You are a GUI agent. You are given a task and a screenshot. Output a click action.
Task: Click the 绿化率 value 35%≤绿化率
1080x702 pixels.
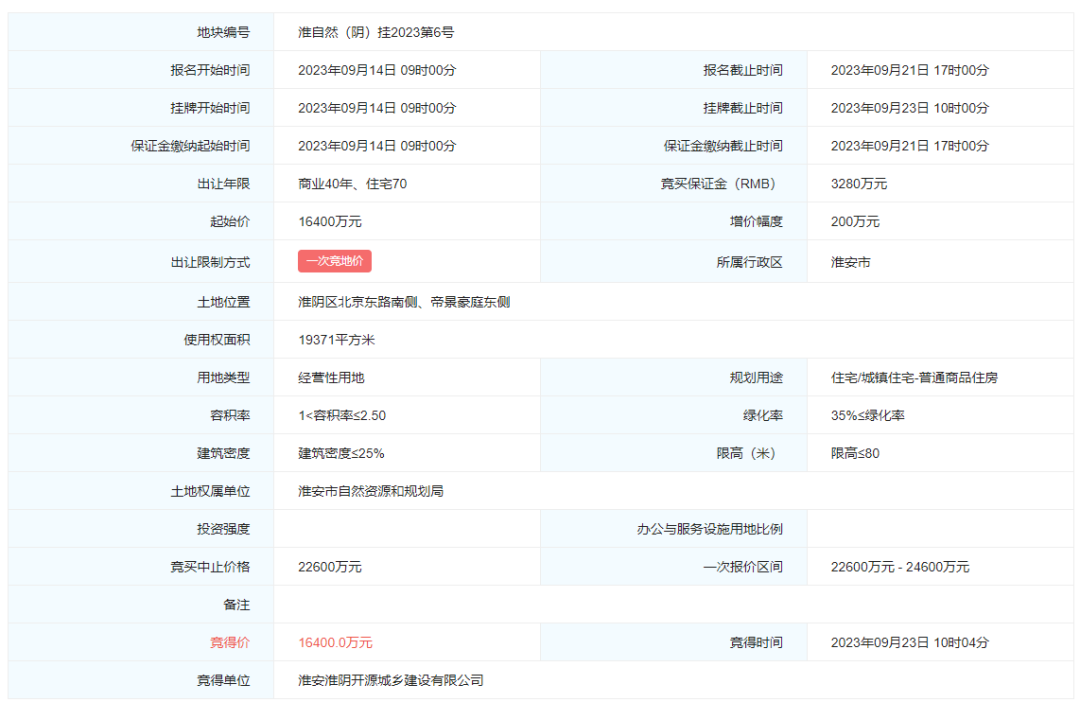(x=868, y=416)
